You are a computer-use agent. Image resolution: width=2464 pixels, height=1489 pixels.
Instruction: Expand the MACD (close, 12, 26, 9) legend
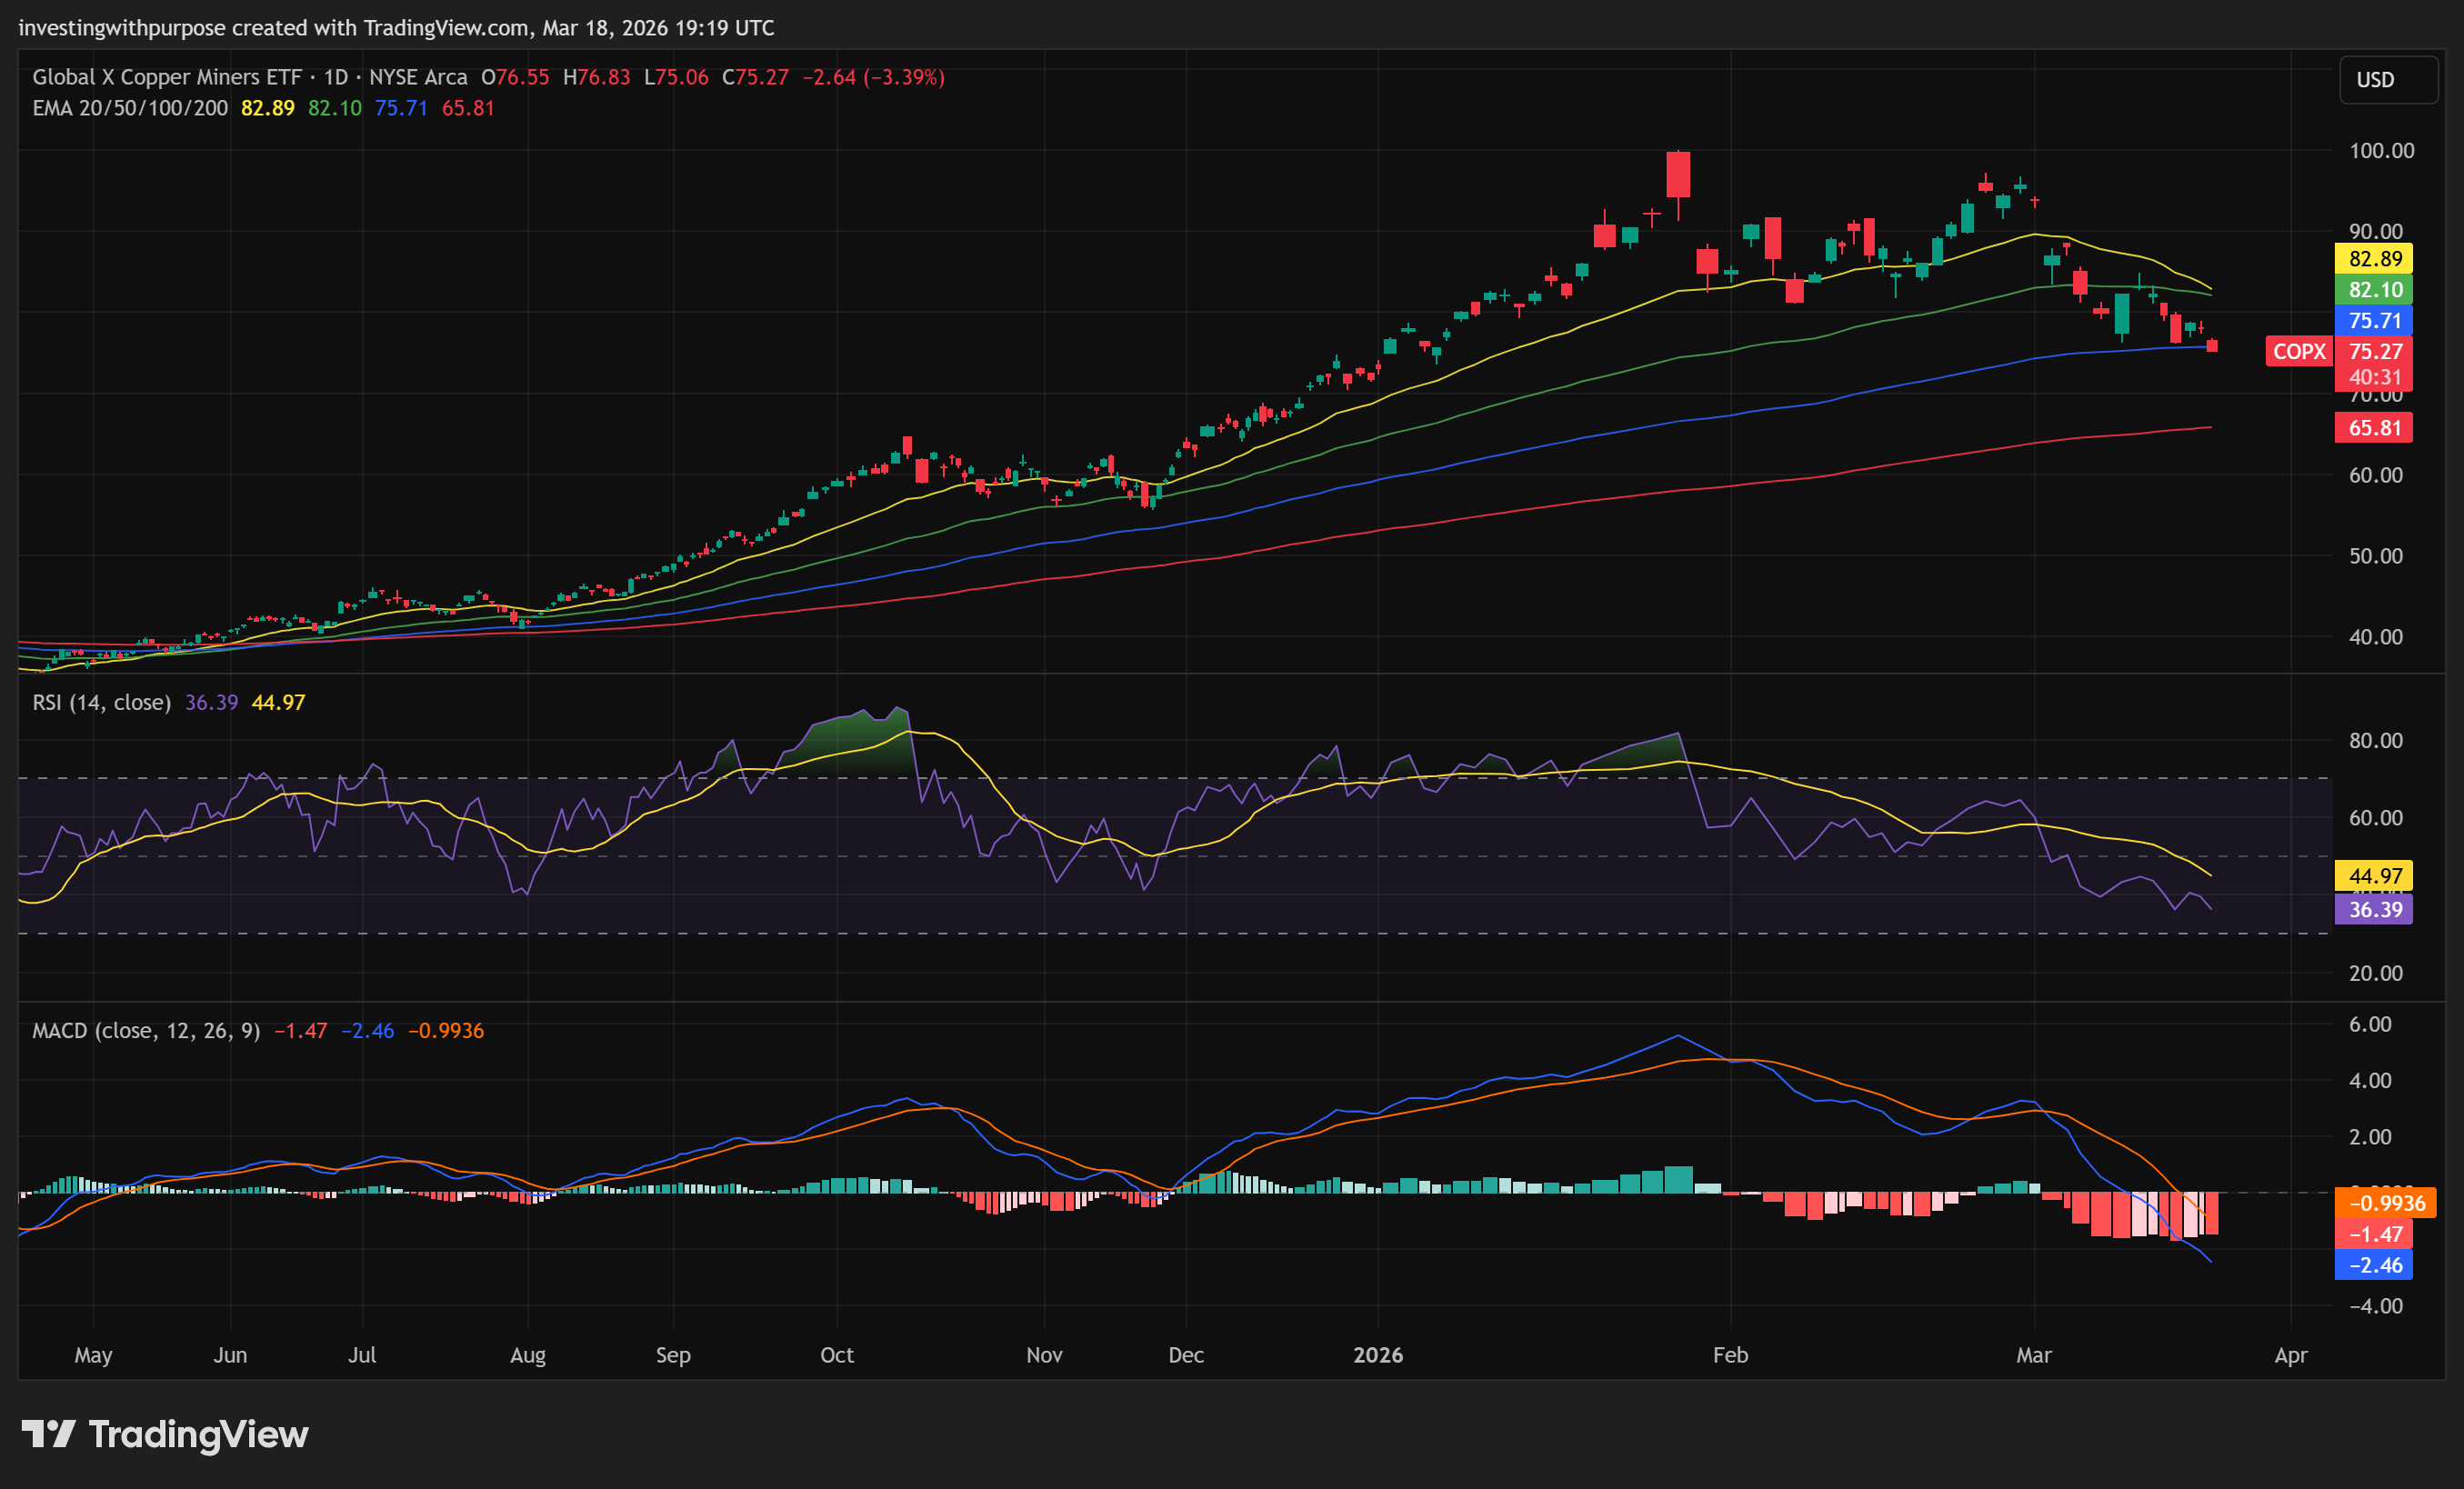146,1030
